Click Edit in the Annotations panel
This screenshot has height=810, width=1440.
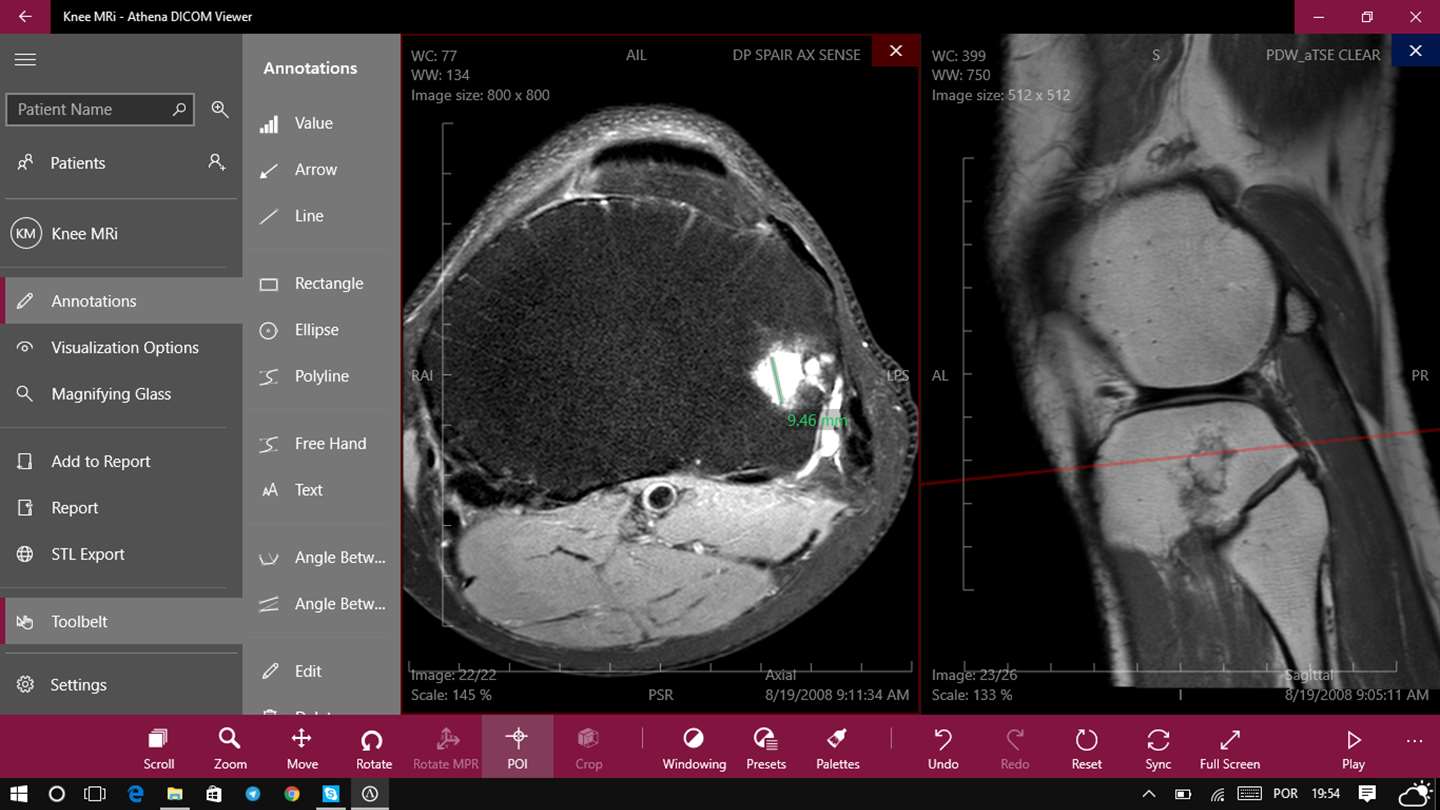pos(321,672)
